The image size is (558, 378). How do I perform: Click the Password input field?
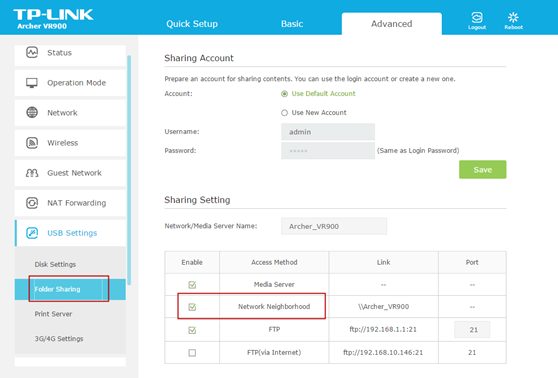(328, 151)
